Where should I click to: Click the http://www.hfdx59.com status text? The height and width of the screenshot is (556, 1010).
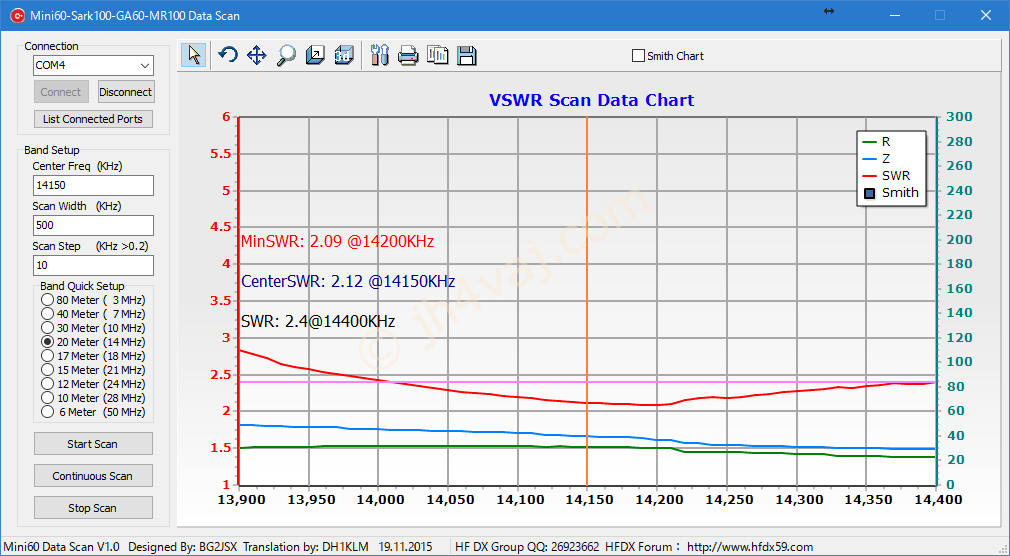click(x=750, y=547)
